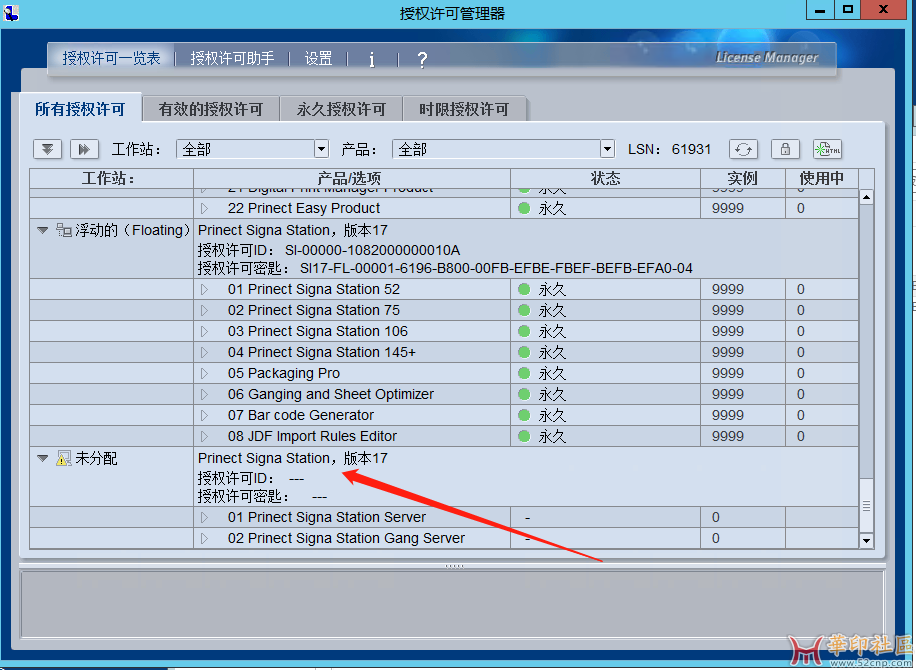Export license list to HTML icon
Image resolution: width=916 pixels, height=670 pixels.
(x=827, y=150)
